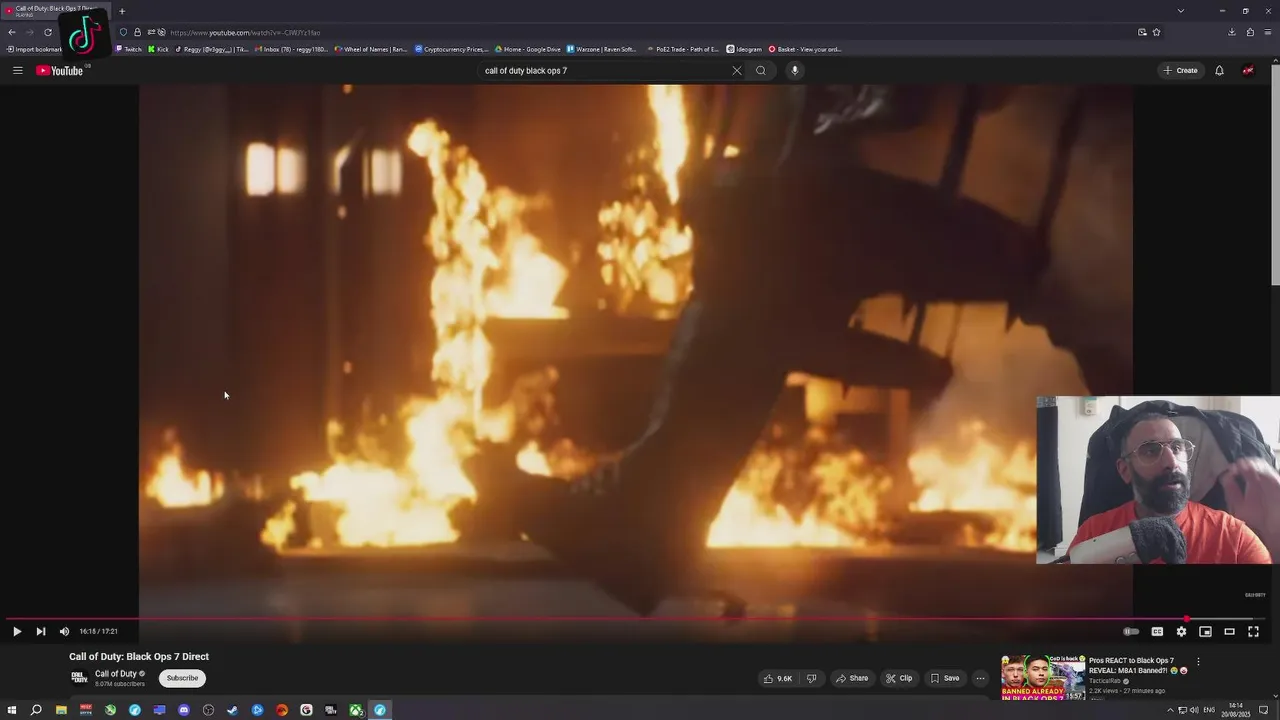Like the video (9.6K)
This screenshot has height=720, width=1280.
pyautogui.click(x=778, y=678)
